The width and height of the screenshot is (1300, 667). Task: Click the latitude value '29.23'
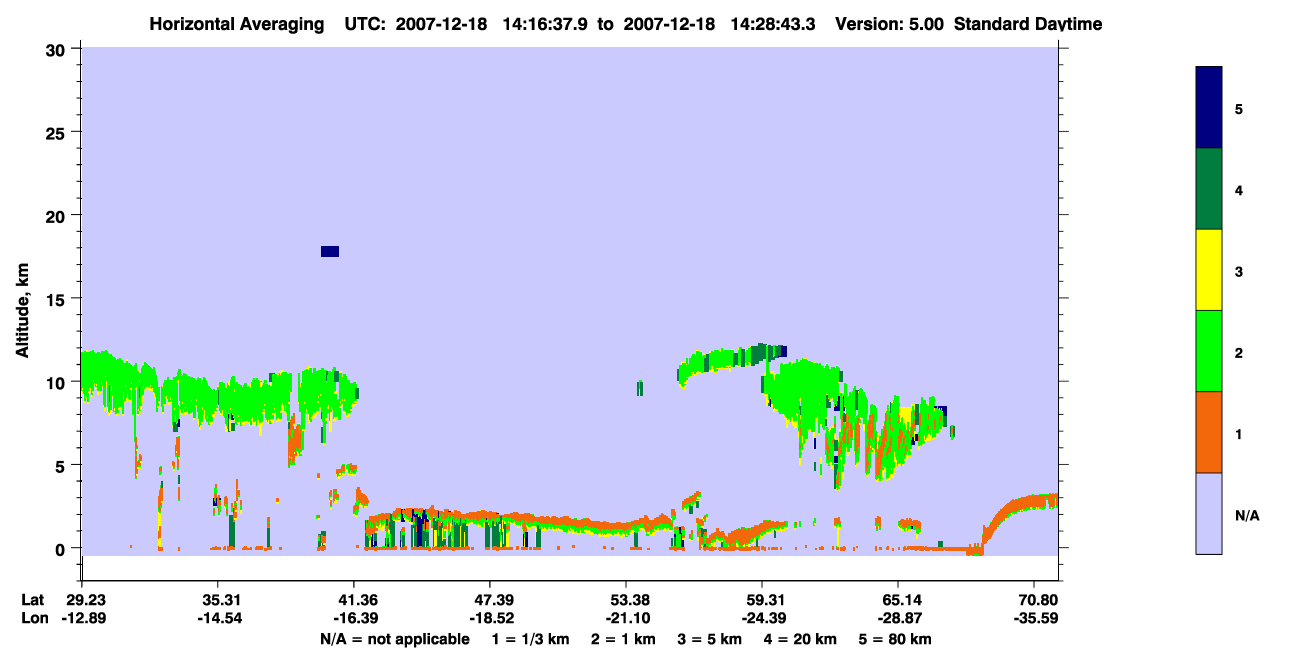(82, 600)
